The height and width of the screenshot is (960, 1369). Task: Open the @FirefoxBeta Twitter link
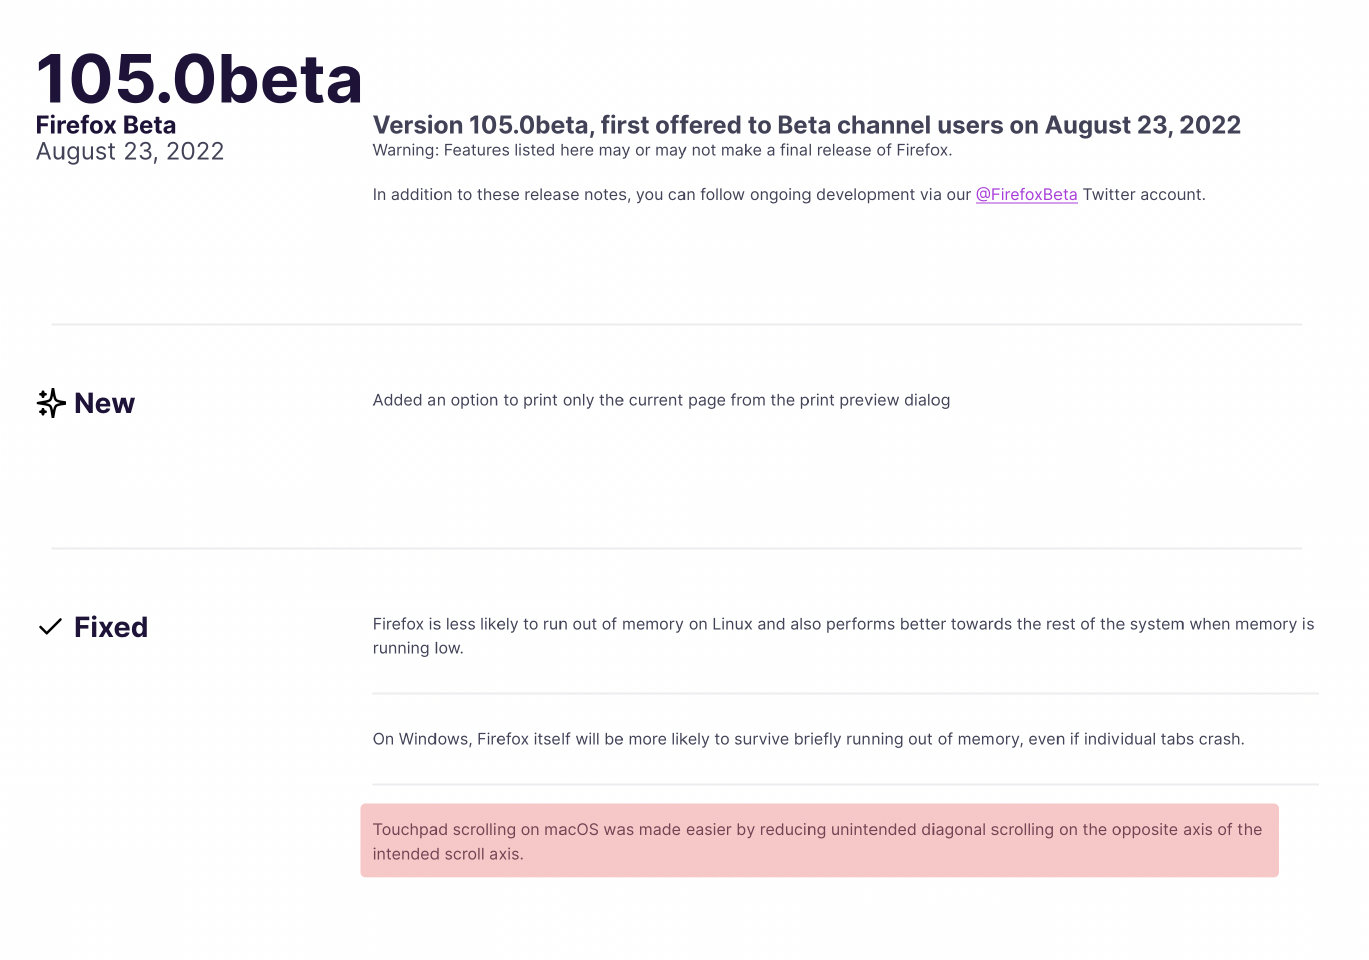(x=1026, y=194)
